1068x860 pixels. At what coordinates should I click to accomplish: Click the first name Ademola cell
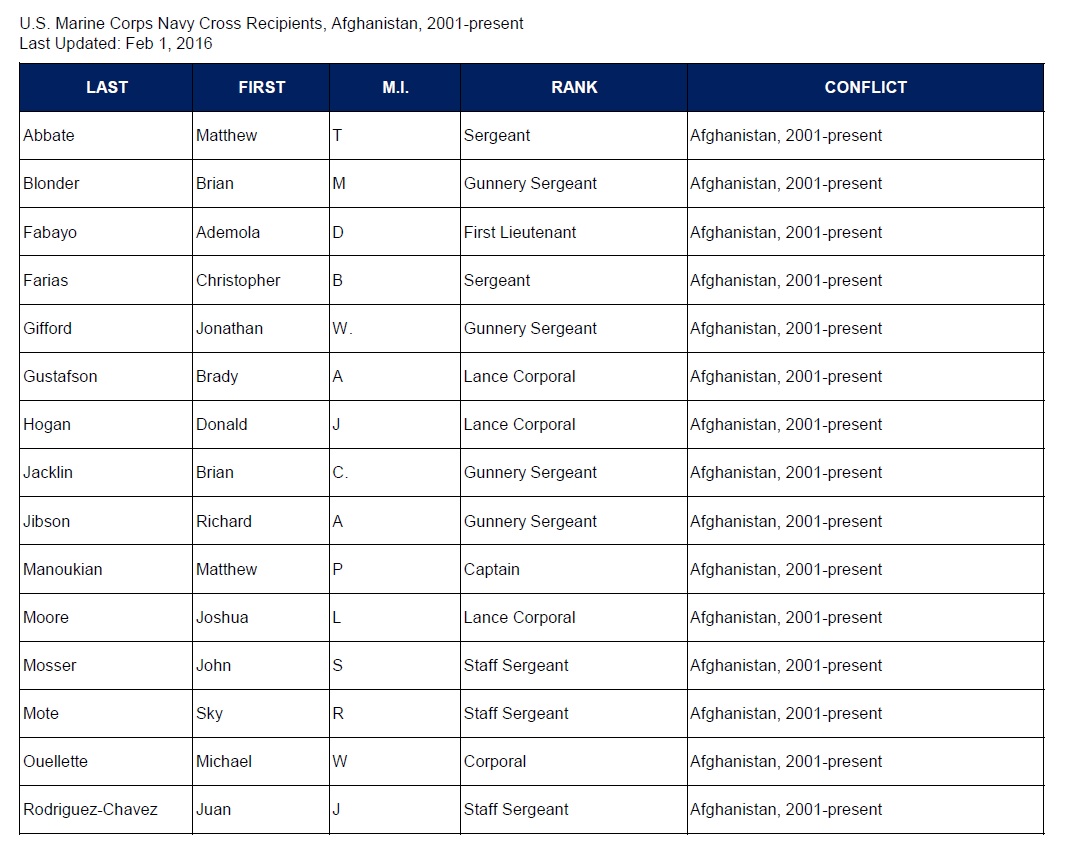click(x=228, y=232)
